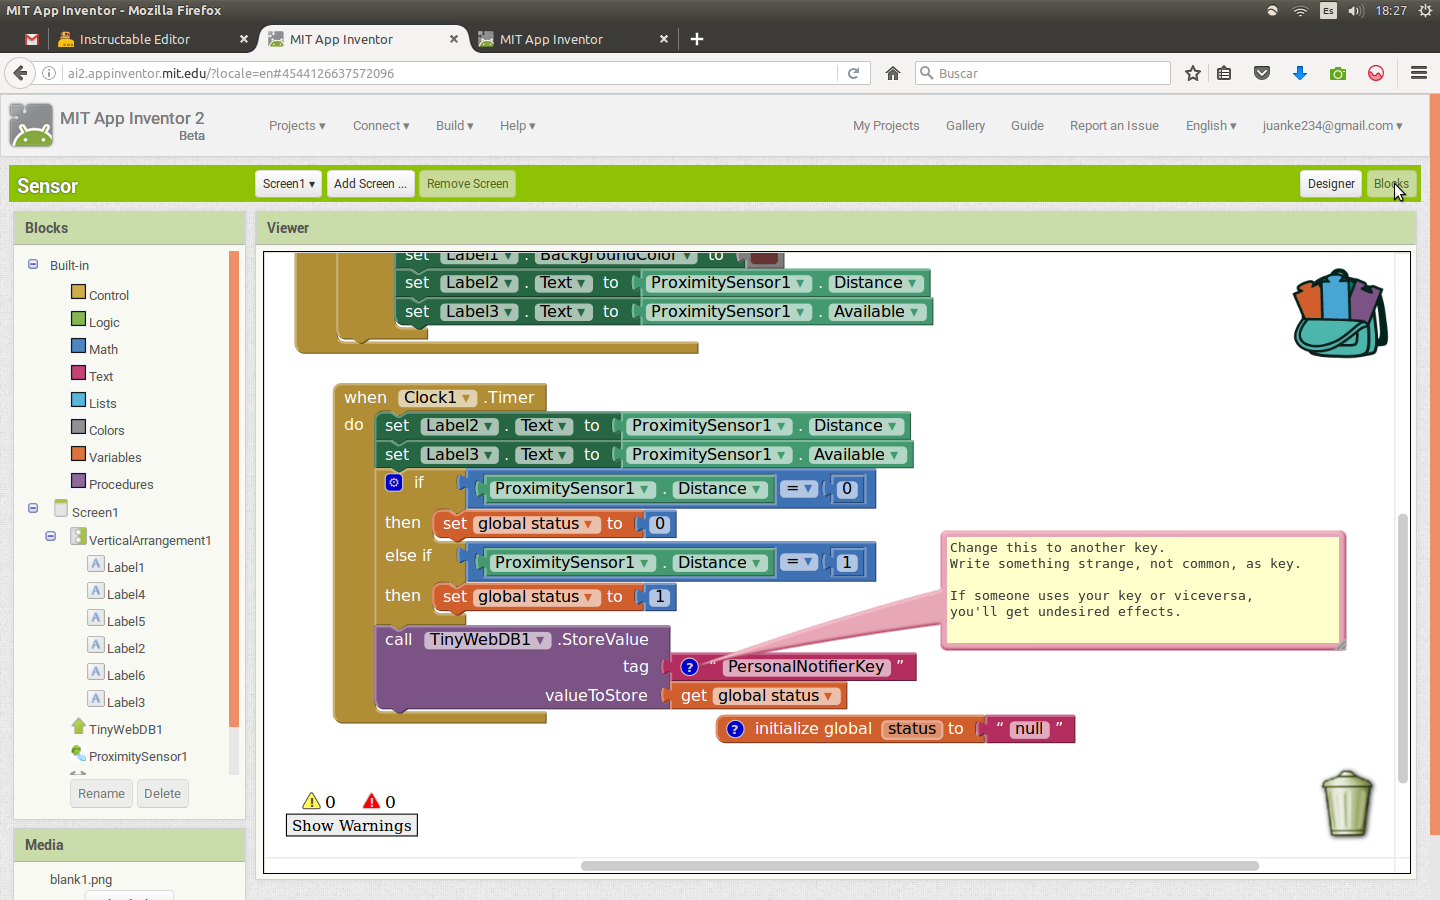Open the Projects menu
This screenshot has width=1440, height=900.
(297, 126)
